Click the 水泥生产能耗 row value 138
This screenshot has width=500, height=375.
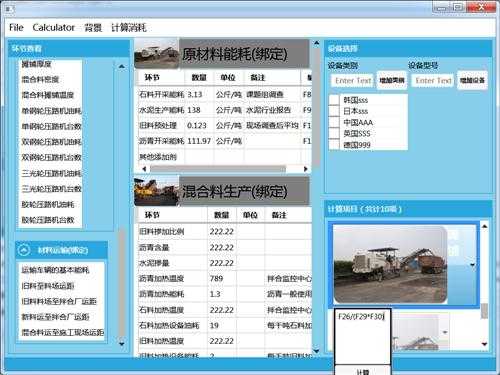(x=194, y=110)
